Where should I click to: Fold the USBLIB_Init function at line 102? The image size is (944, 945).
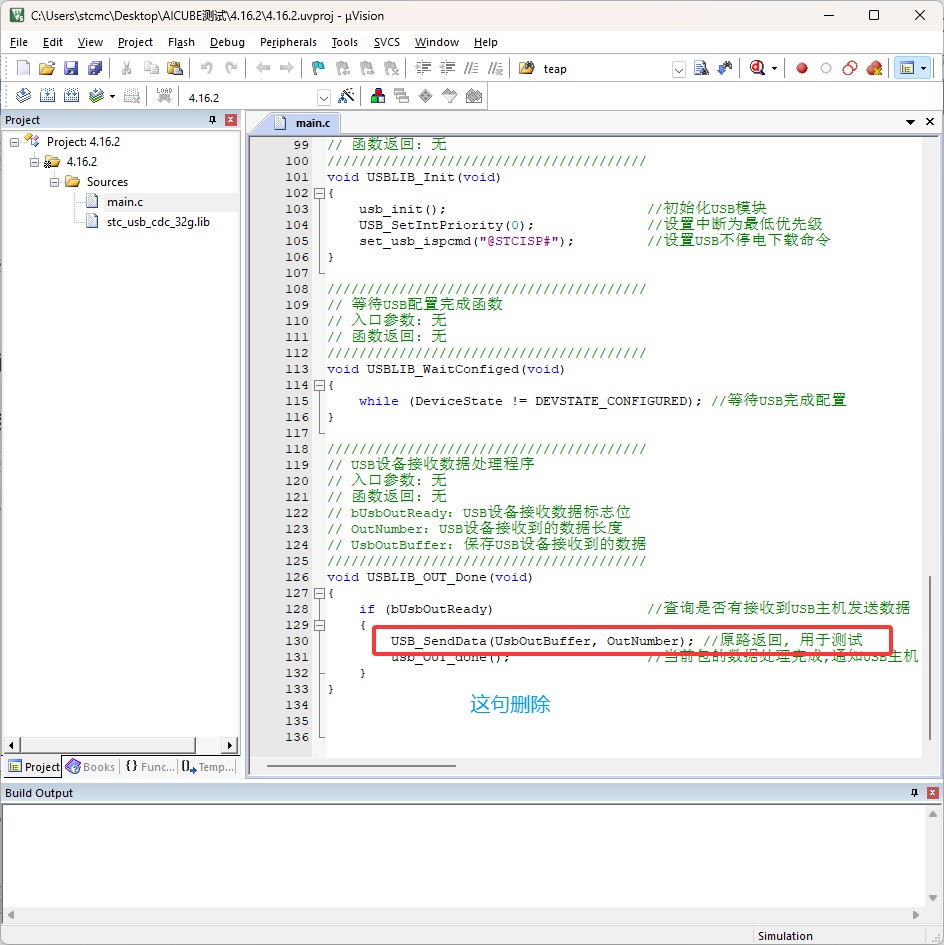[319, 193]
